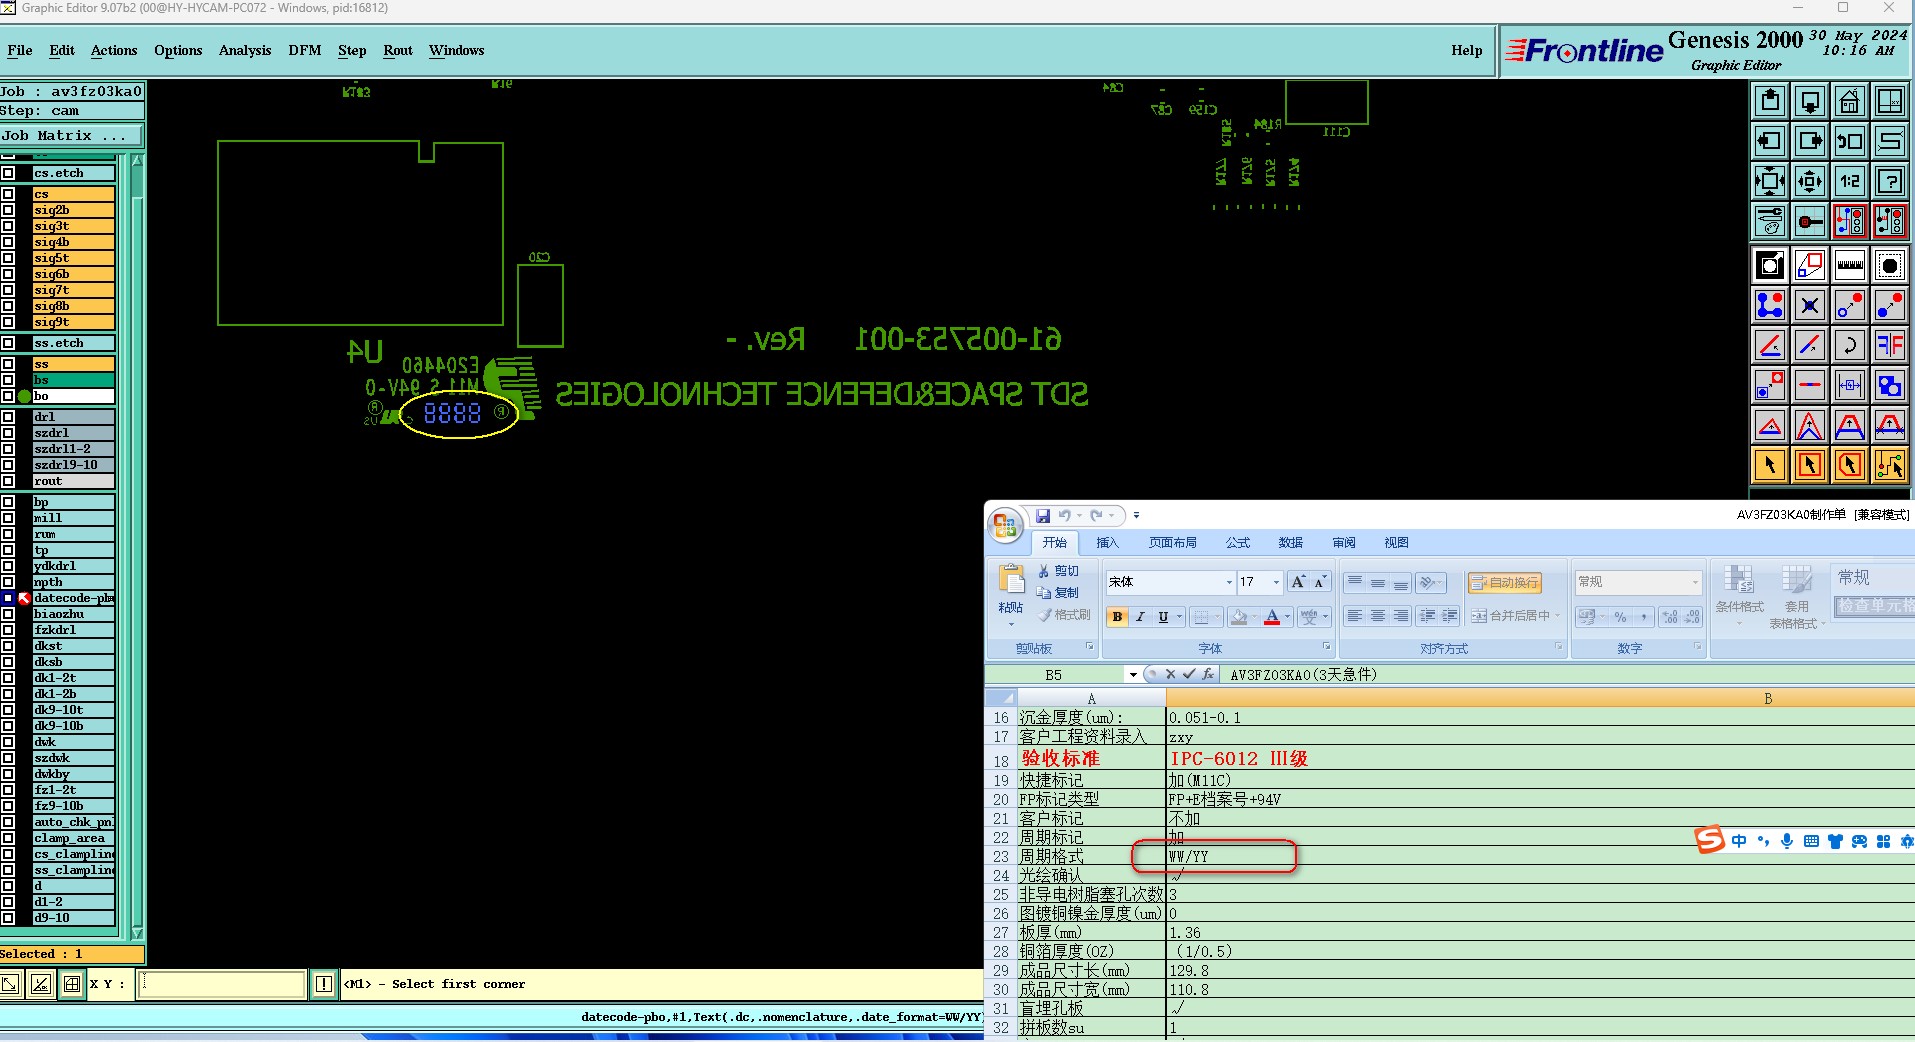Screen dimensions: 1915x1042
Task: Open the Analysis menu
Action: [245, 51]
